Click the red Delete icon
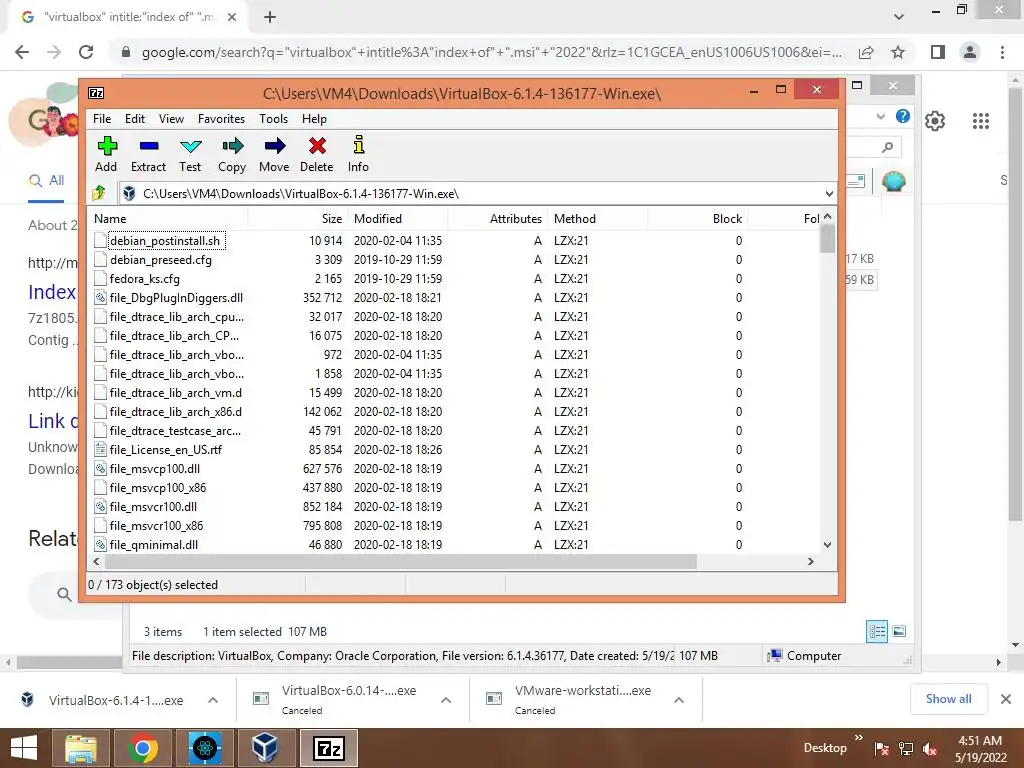Screen dimensions: 1024x768 pos(317,146)
